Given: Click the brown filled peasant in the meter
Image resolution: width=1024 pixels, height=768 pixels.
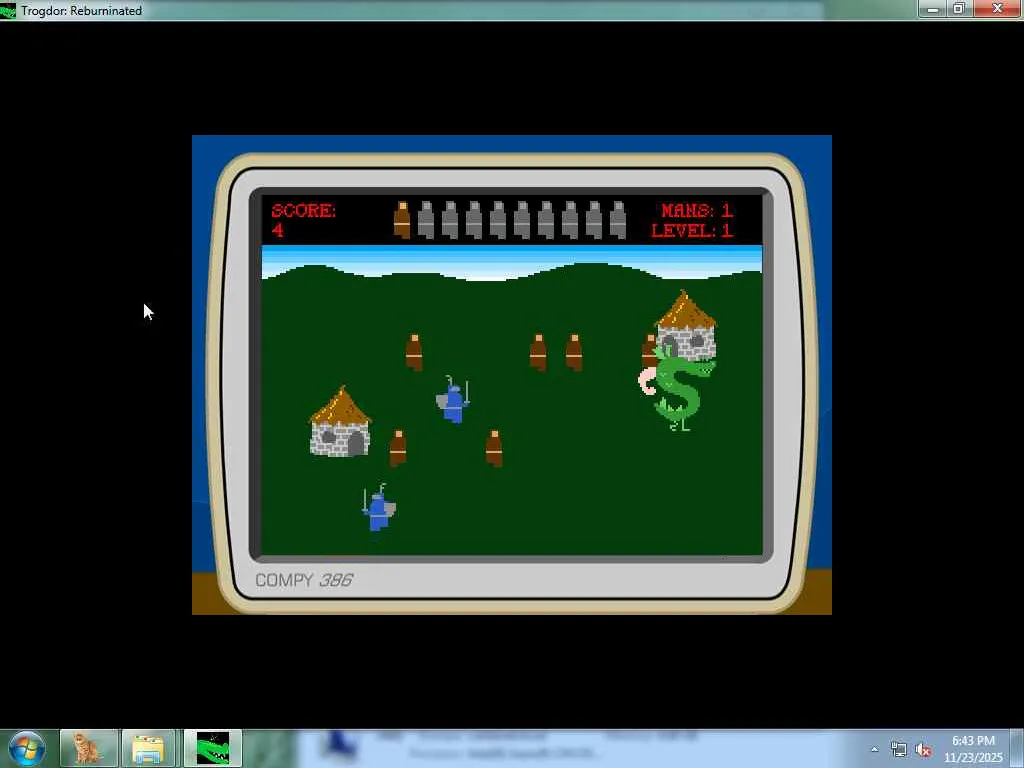Looking at the screenshot, I should [402, 219].
